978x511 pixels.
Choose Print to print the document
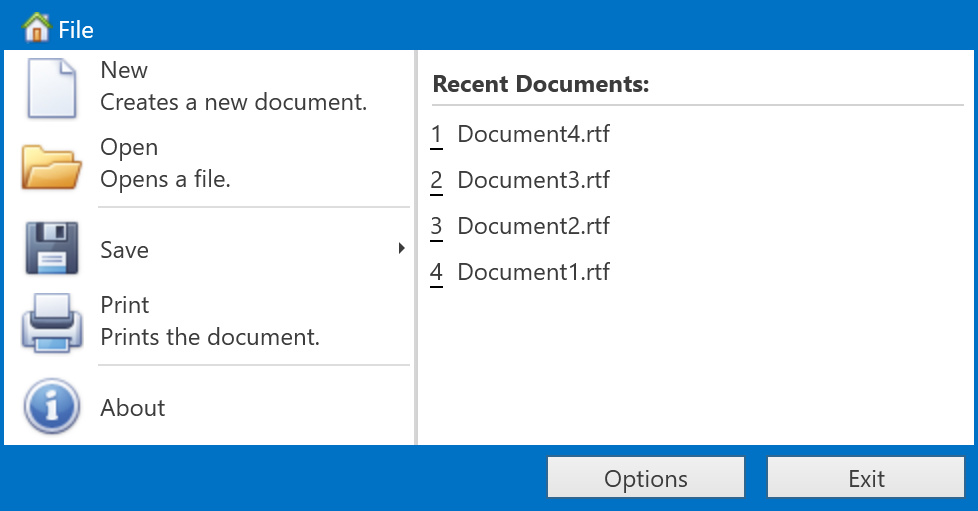pos(125,305)
